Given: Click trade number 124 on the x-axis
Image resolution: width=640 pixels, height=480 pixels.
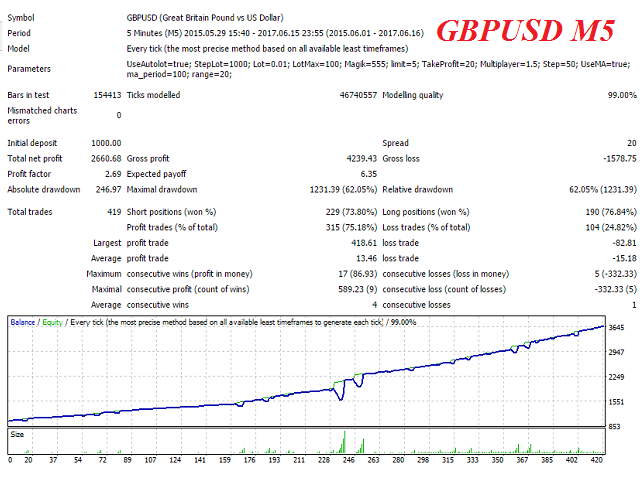Looking at the screenshot, I should coord(175,460).
